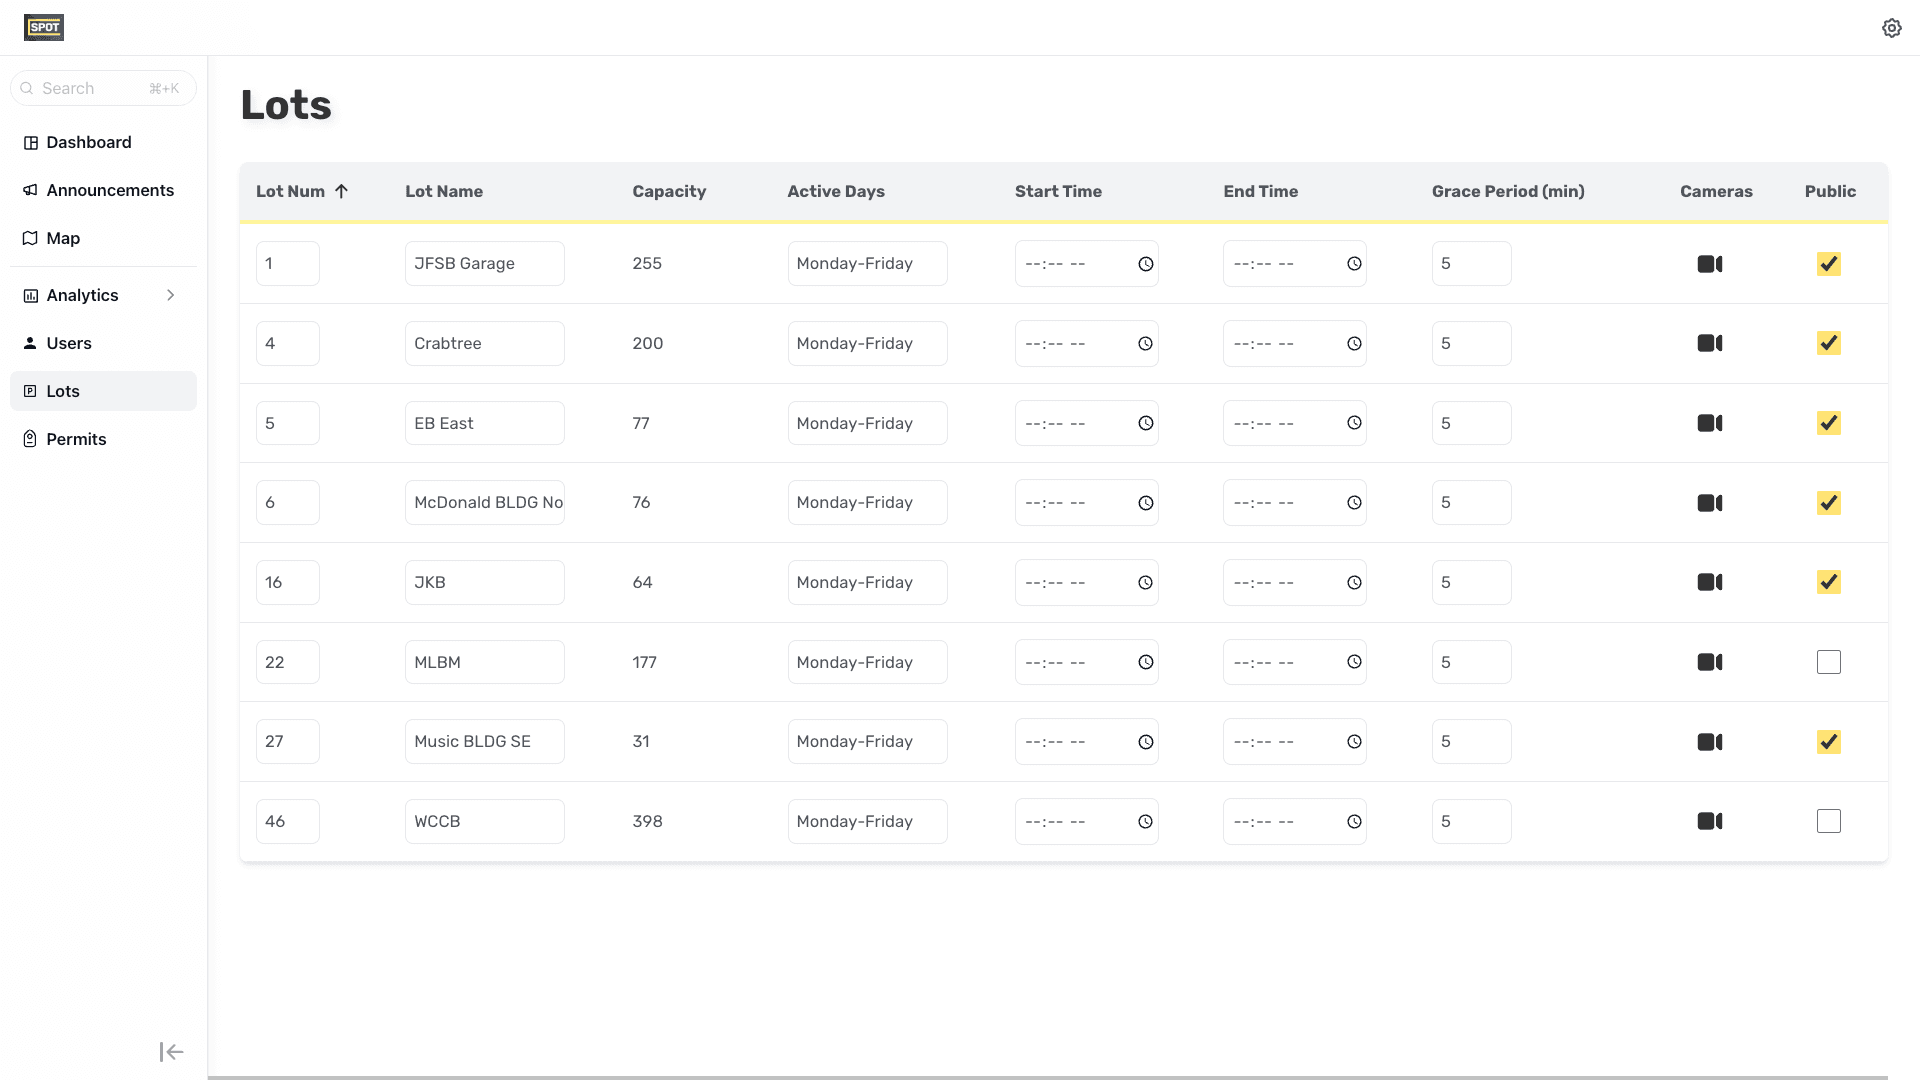Viewport: 1920px width, 1080px height.
Task: Click the camera icon in MLBM row
Action: pyautogui.click(x=1709, y=662)
